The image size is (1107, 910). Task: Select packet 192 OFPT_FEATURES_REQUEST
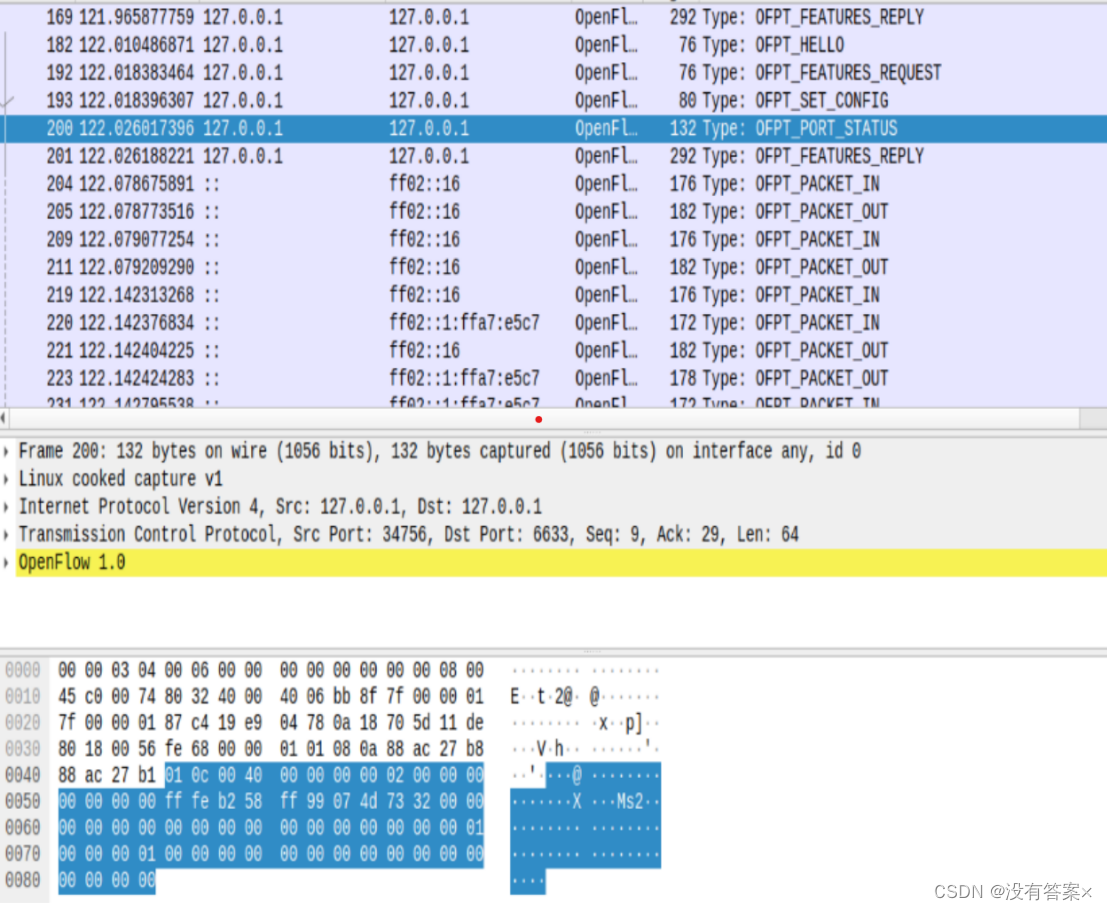coord(400,72)
